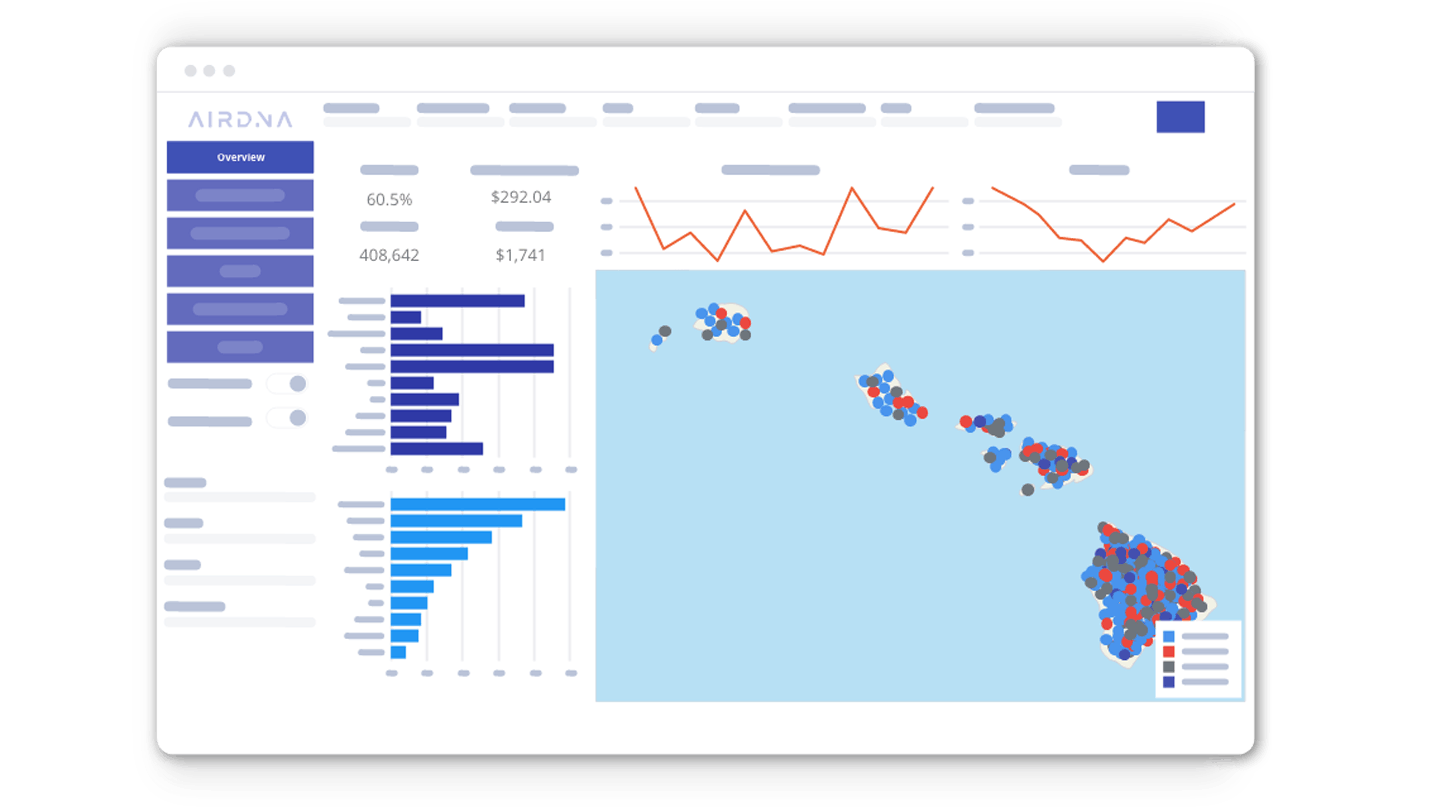The image size is (1440, 810).
Task: Click the topmost dark blue chart bar
Action: (458, 300)
